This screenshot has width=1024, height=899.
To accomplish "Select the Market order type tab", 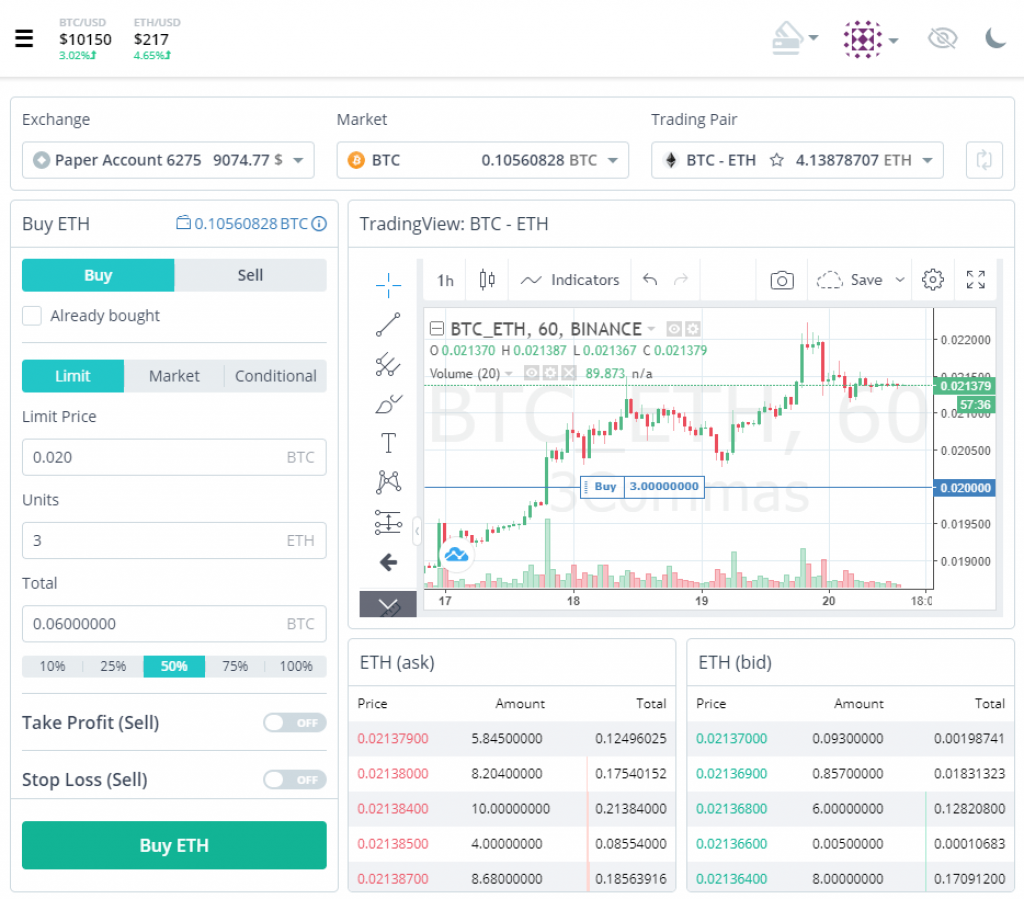I will tap(174, 376).
